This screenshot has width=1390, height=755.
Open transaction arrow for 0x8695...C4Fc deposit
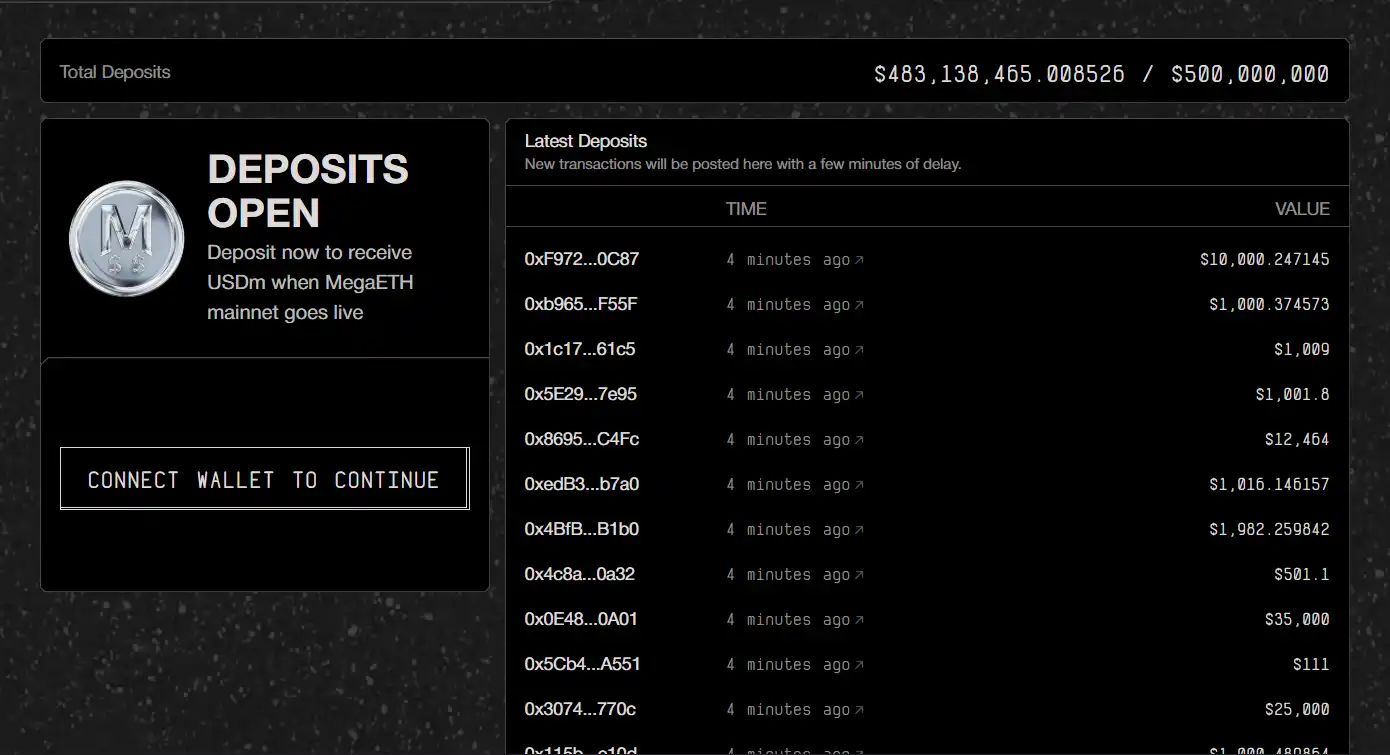coord(859,440)
